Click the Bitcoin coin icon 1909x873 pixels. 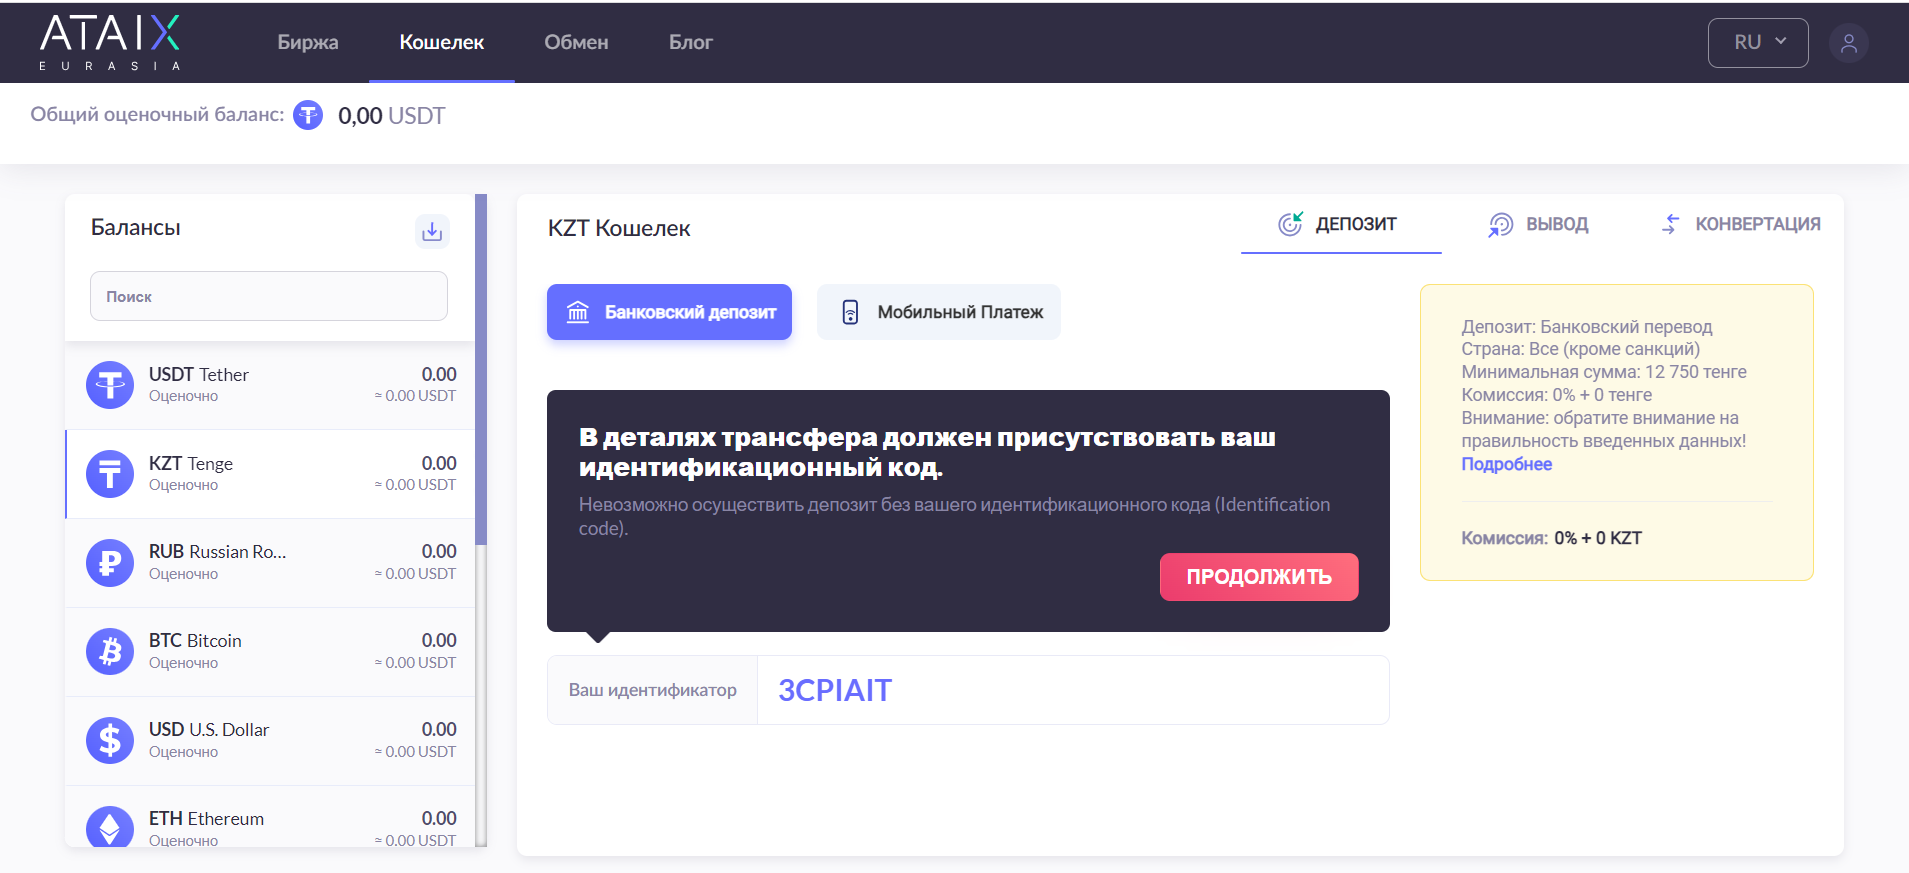(x=110, y=651)
